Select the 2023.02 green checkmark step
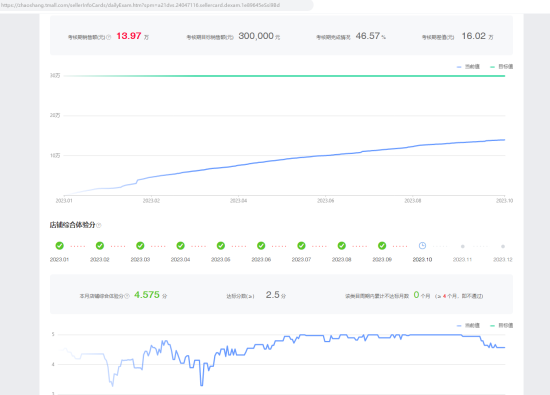This screenshot has width=550, height=395. 100,246
